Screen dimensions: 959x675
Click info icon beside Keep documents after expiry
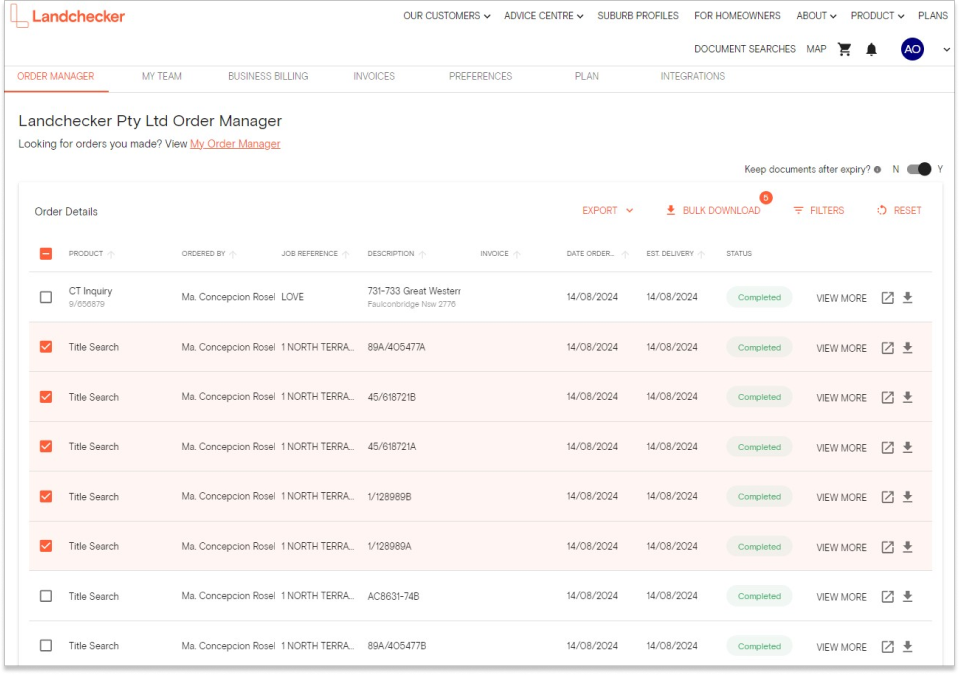pyautogui.click(x=878, y=169)
